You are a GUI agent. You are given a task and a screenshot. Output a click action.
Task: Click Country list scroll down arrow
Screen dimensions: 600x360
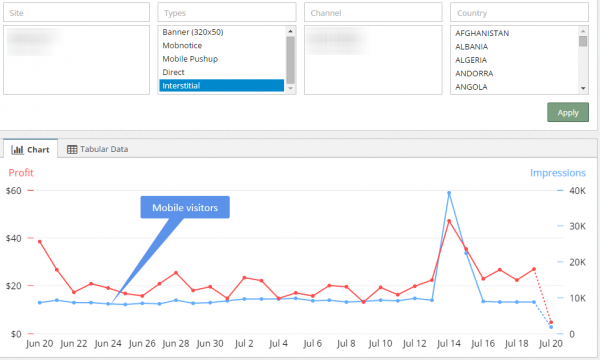(x=583, y=88)
